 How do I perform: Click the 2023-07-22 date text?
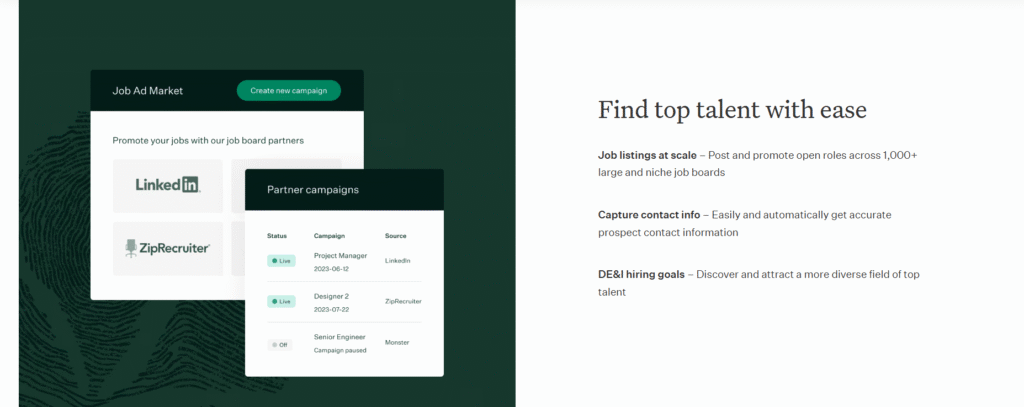coord(331,310)
